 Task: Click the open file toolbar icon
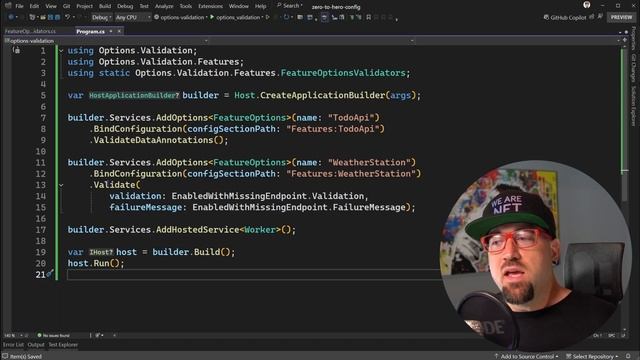42,18
